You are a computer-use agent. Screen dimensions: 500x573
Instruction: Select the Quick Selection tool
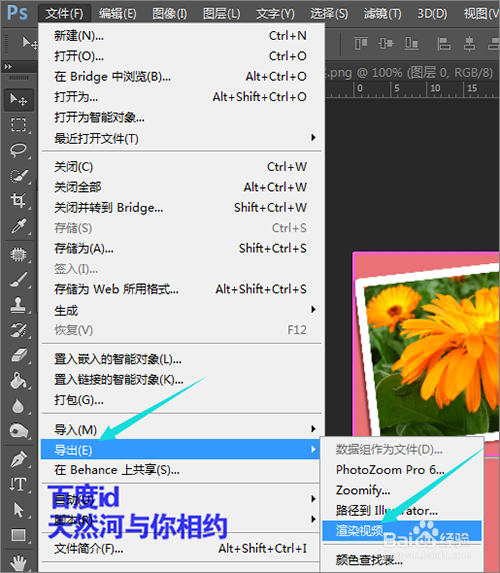(x=18, y=175)
